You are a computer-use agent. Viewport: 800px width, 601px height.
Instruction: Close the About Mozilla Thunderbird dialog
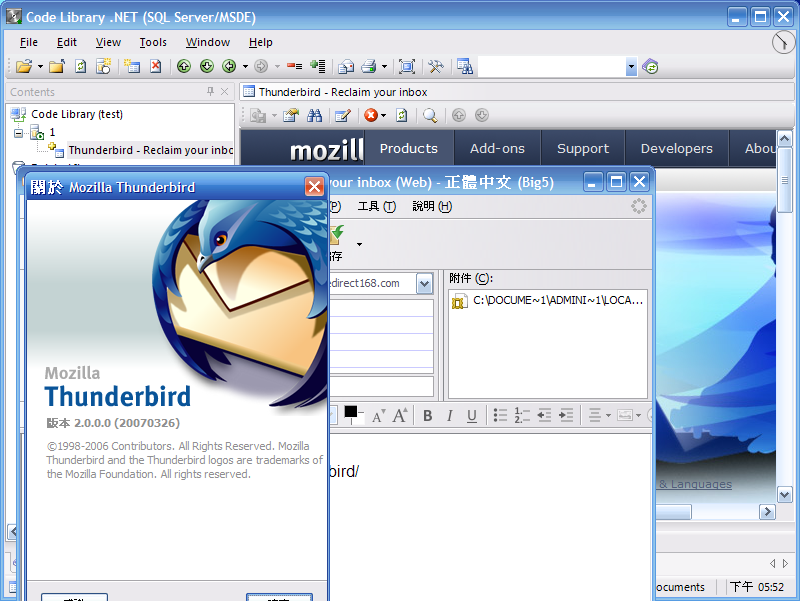pos(314,187)
